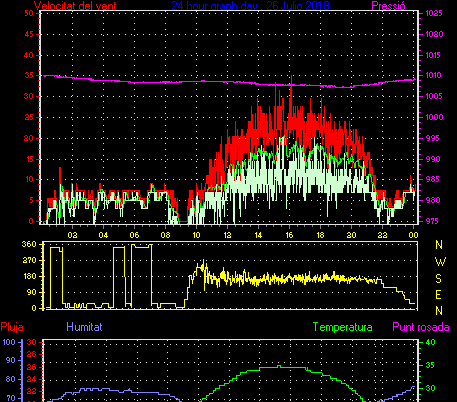Viewport: 457px width, 402px height.
Task: Click the 00 hour time marker
Action: pyautogui.click(x=413, y=235)
